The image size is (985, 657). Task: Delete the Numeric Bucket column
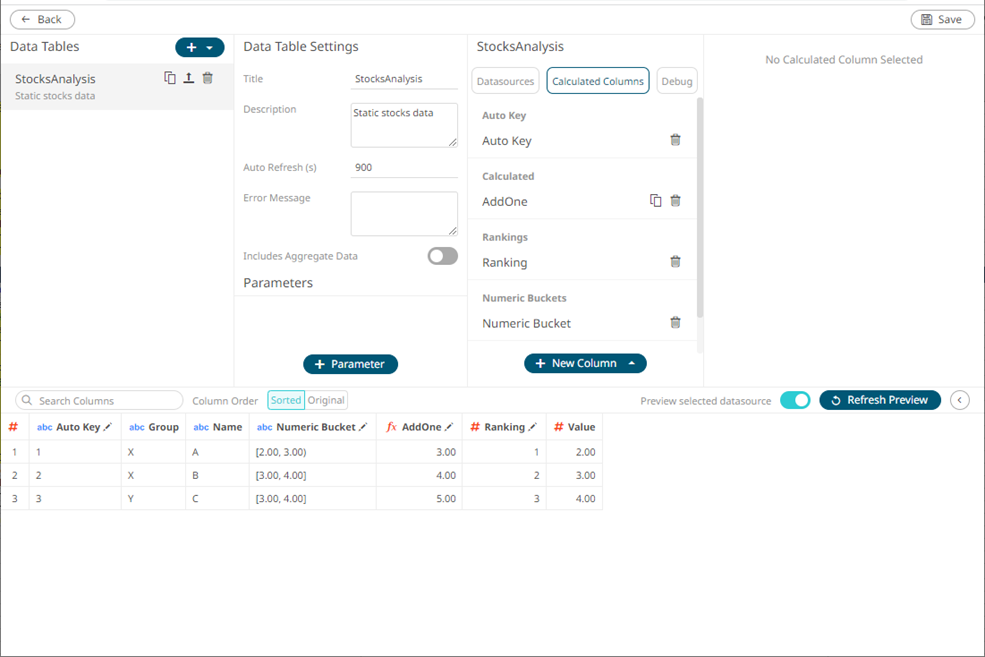pos(675,323)
